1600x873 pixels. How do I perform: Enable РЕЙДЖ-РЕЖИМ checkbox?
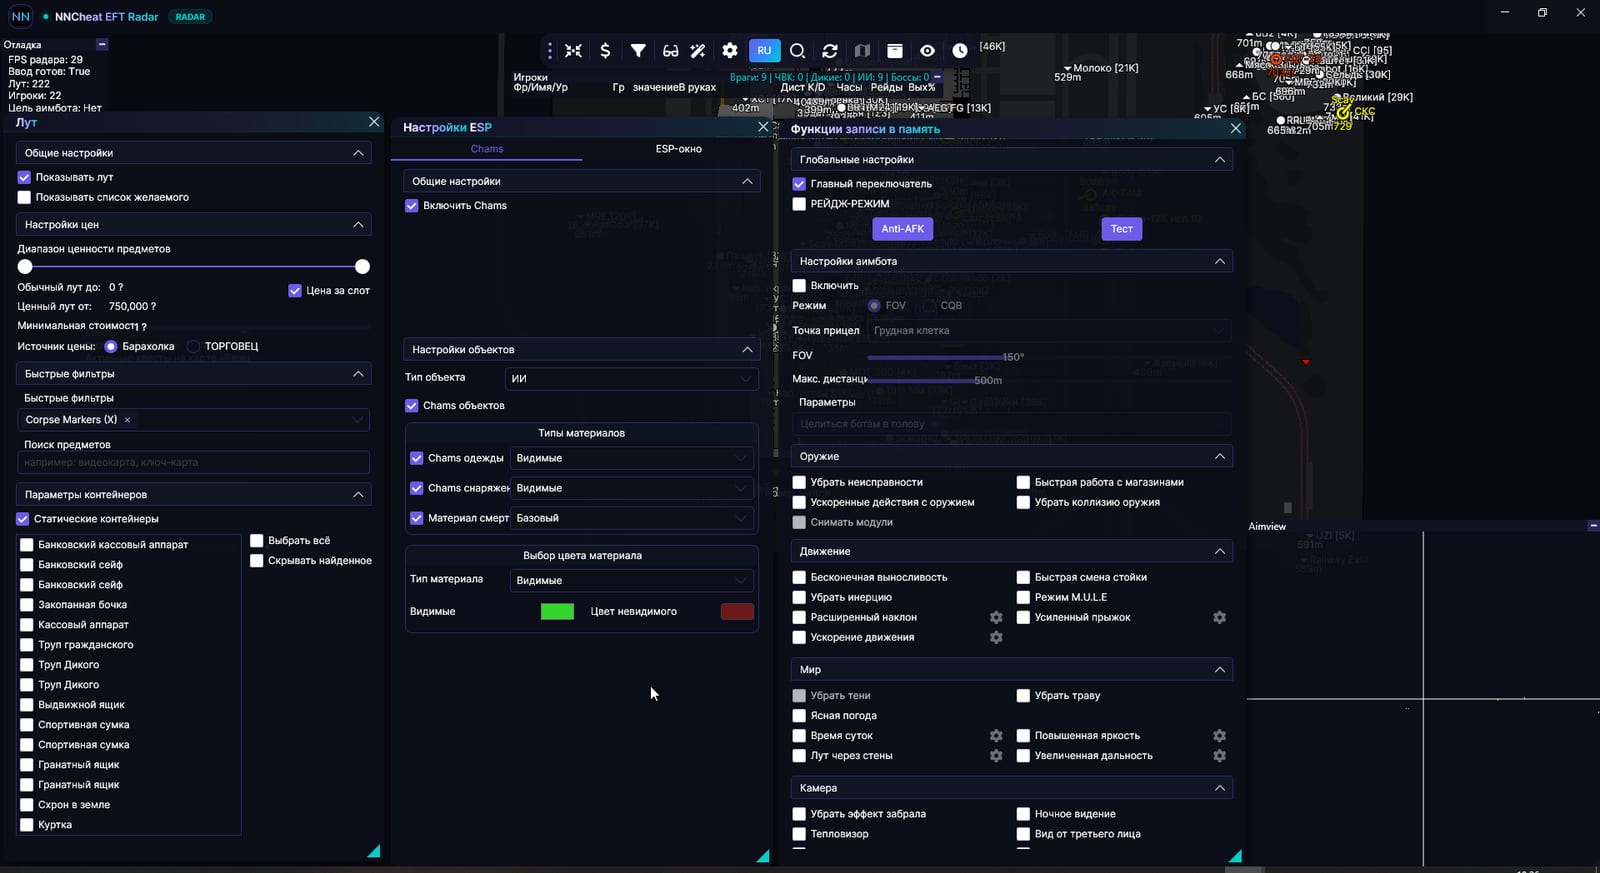click(799, 204)
